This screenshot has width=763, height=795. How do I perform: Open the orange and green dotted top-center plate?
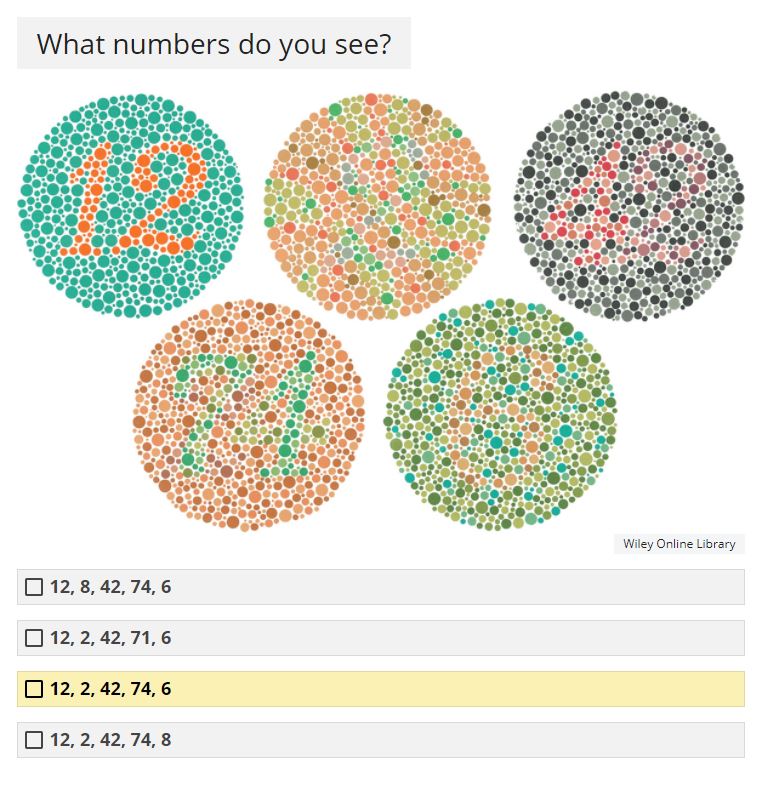378,206
